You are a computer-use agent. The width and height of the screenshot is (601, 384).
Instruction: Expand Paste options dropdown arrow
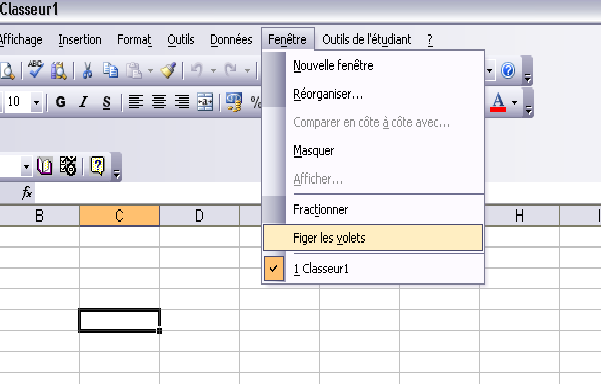tap(150, 71)
